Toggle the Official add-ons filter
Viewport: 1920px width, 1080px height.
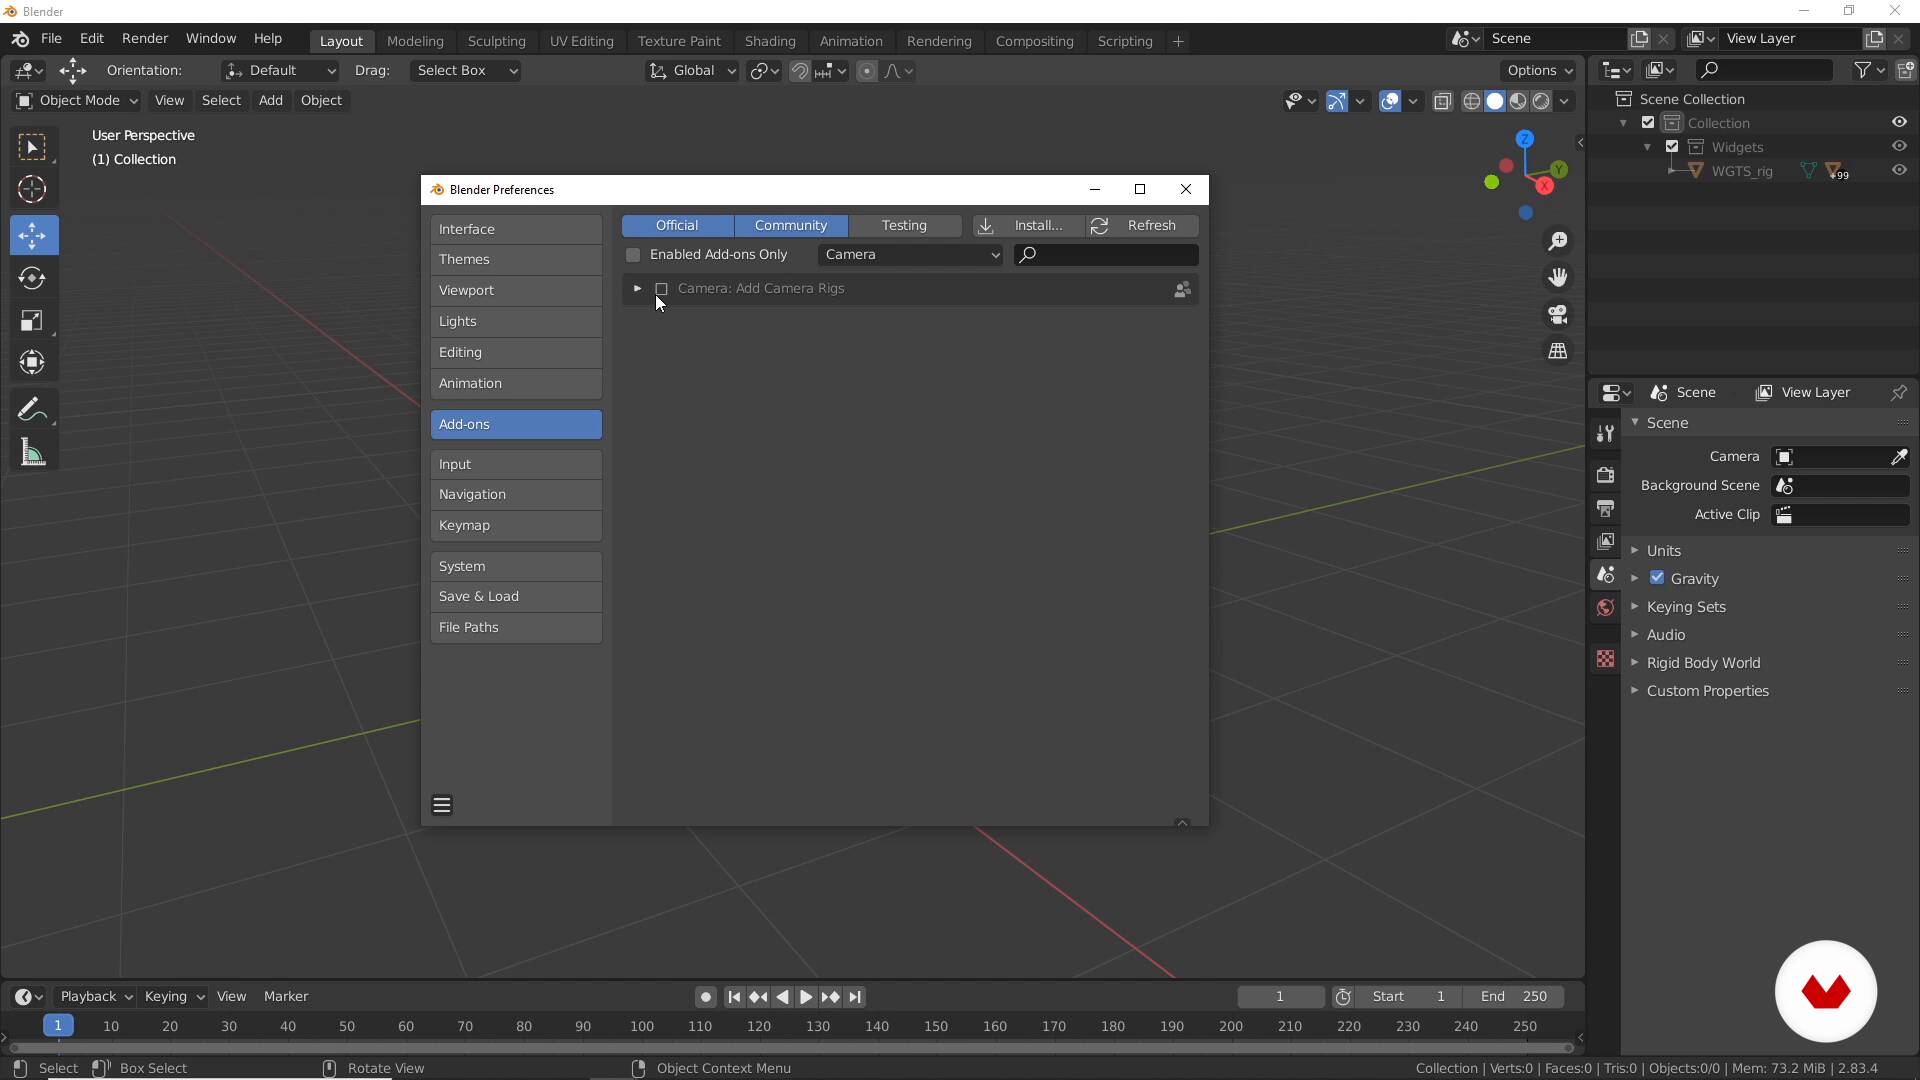click(x=677, y=226)
